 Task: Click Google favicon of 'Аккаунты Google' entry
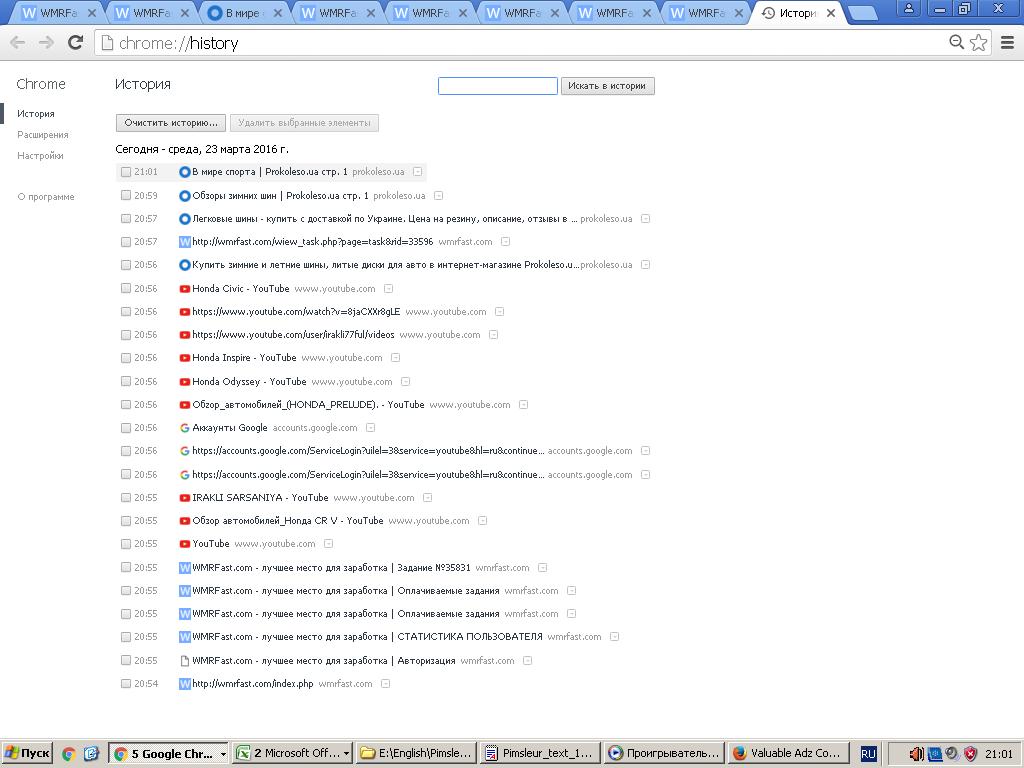point(185,428)
